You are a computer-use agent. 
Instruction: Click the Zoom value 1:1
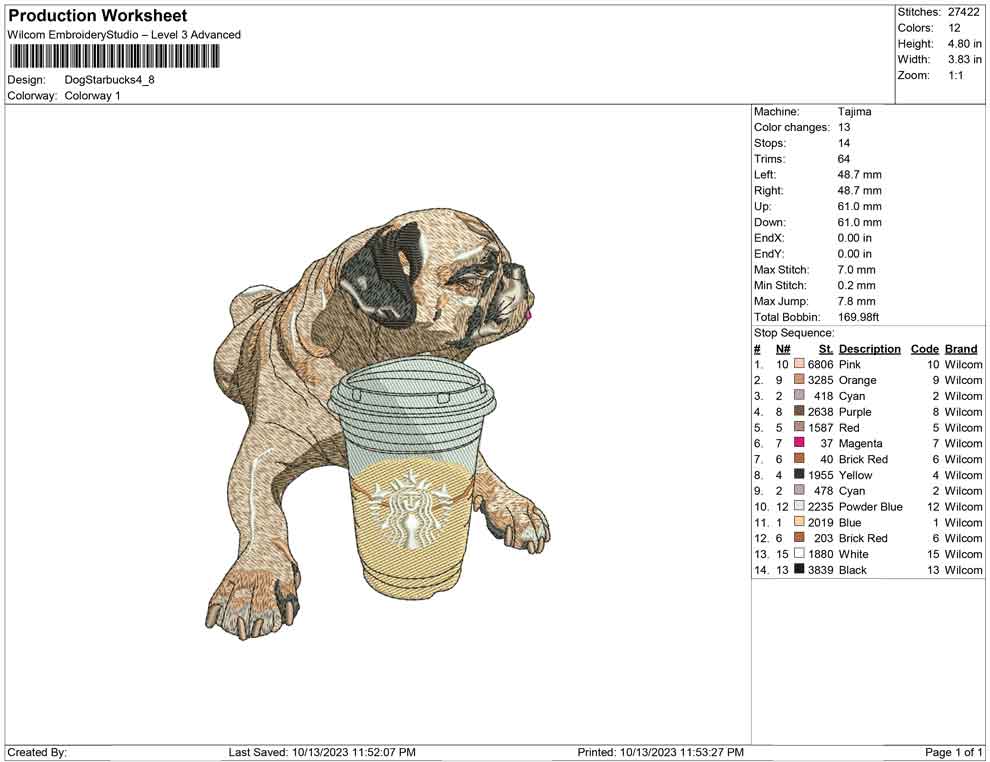click(955, 75)
